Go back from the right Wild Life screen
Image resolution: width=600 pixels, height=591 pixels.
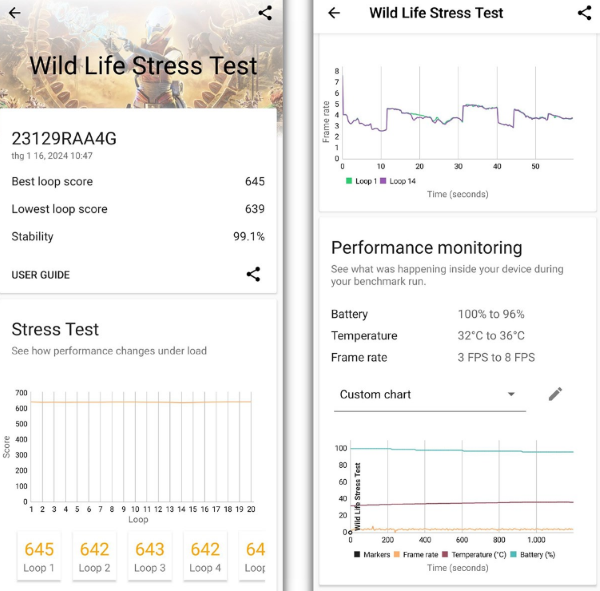[x=334, y=13]
